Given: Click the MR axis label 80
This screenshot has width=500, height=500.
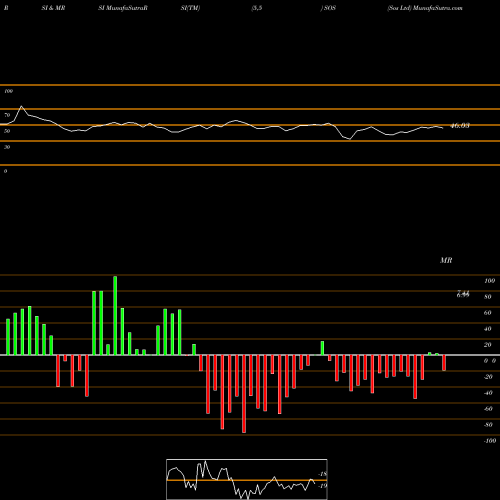Looking at the screenshot, I should [488, 297].
